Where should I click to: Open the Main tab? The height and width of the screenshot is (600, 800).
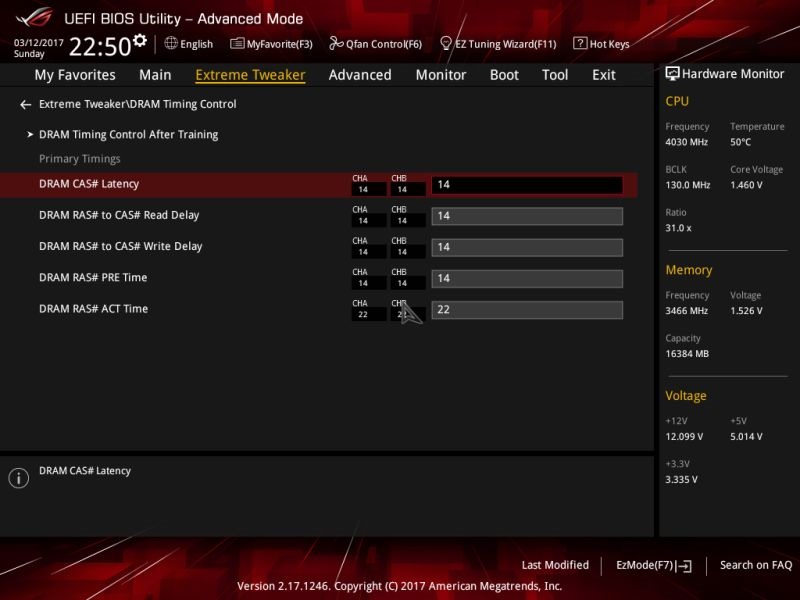pyautogui.click(x=155, y=75)
